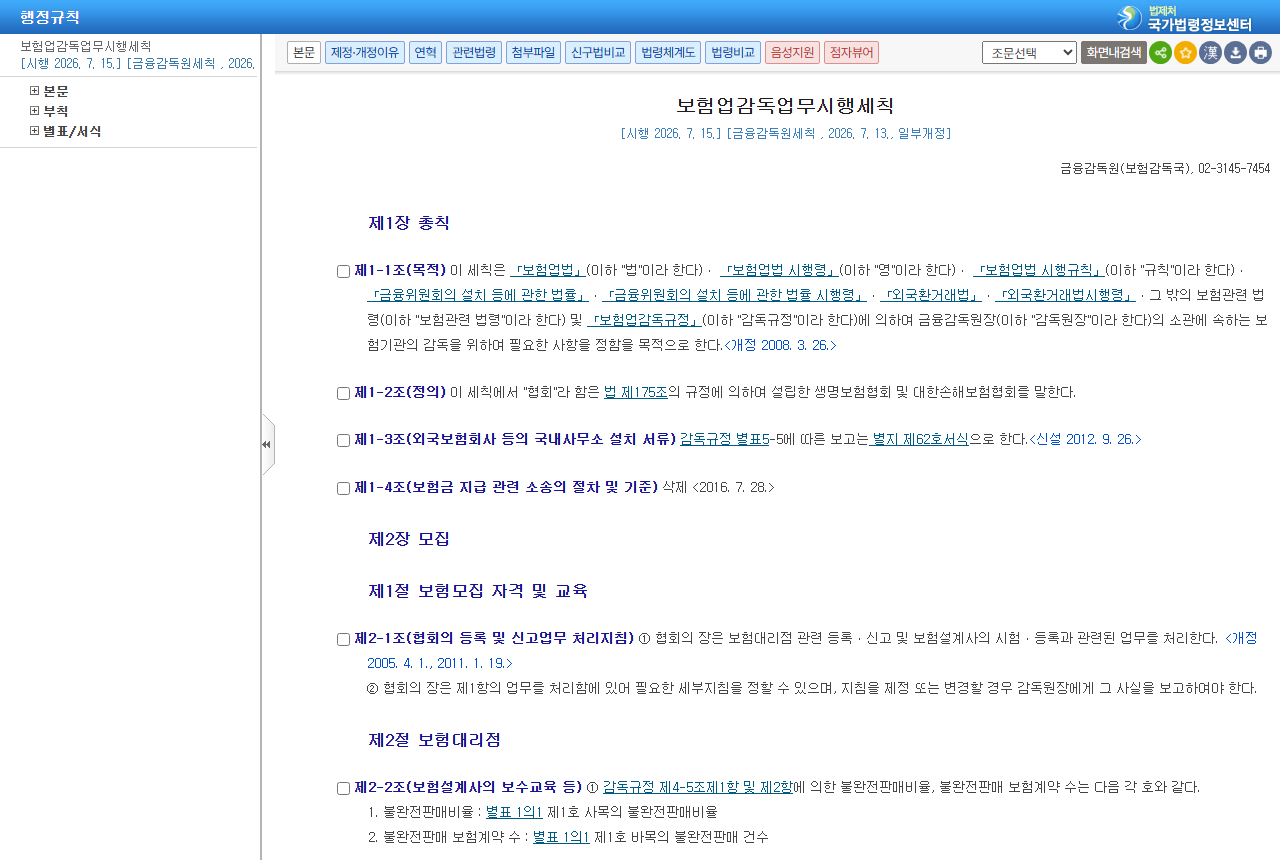Viewport: 1280px width, 860px height.
Task: Open the 첨부파일 tab
Action: coord(533,53)
